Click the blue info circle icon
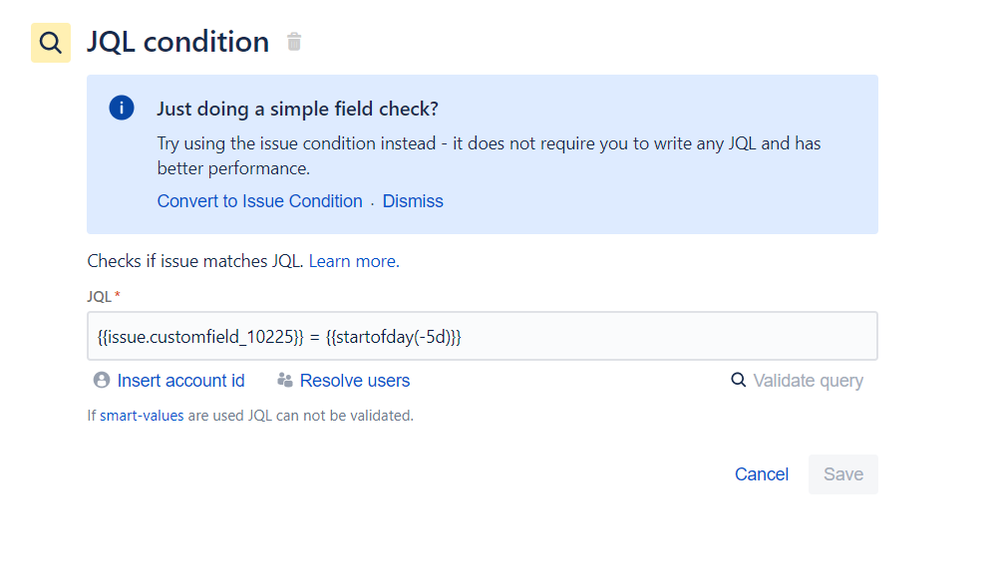The width and height of the screenshot is (999, 580). [121, 108]
